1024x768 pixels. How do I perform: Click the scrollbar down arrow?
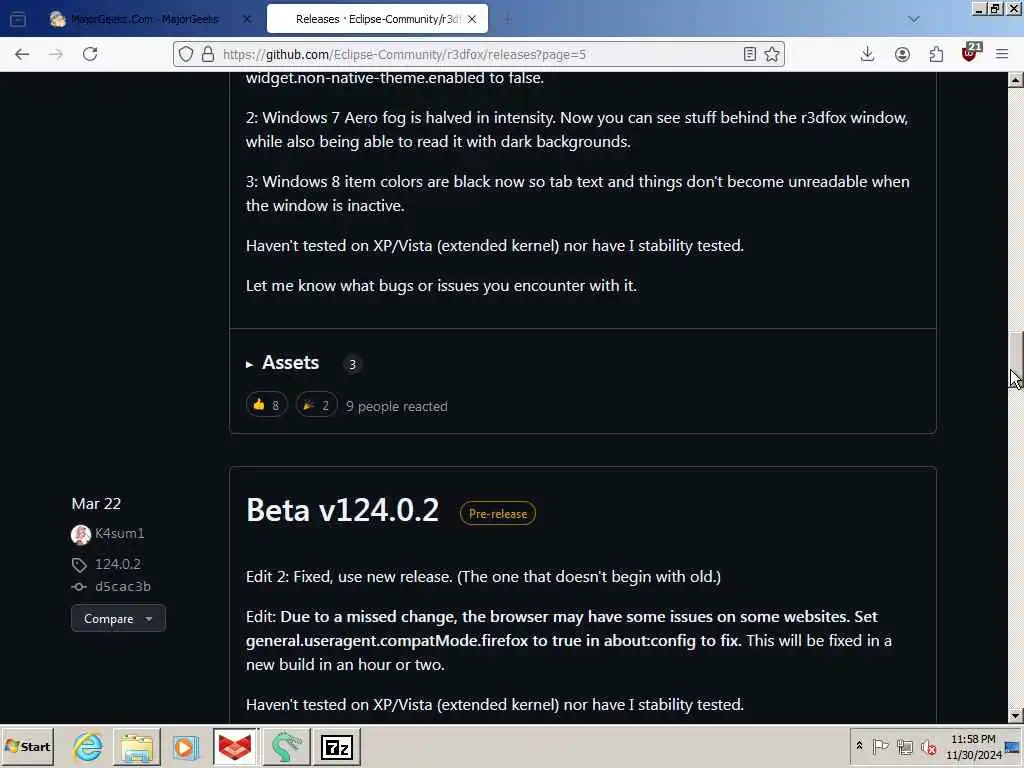click(x=1016, y=716)
